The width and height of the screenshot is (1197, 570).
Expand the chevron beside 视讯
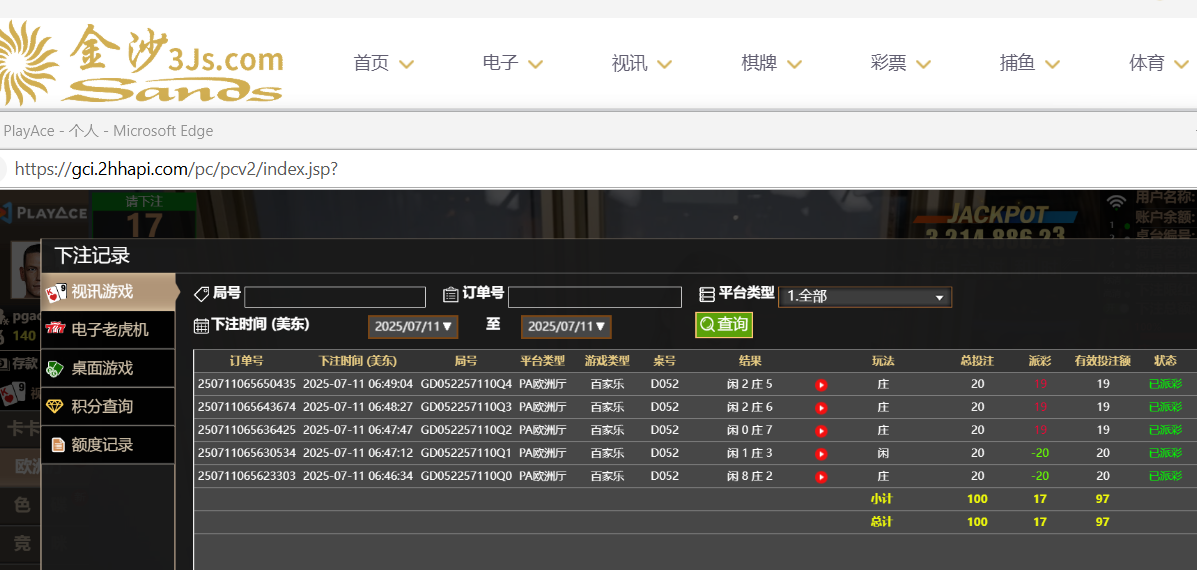tap(665, 65)
